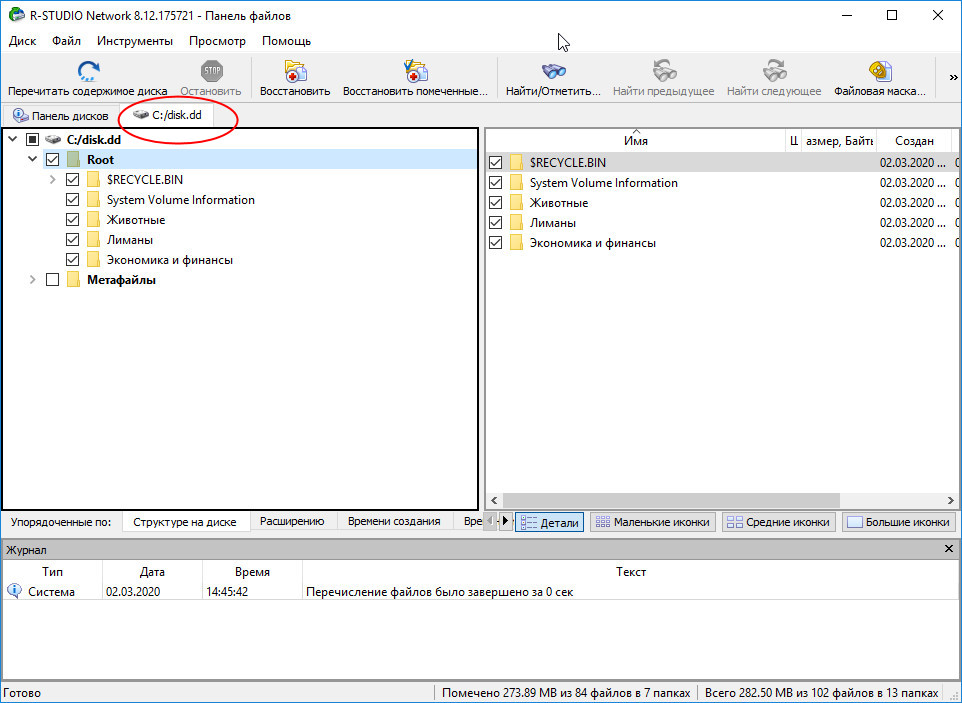Uncheck System Volume Information in left tree
Image resolution: width=962 pixels, height=703 pixels.
tap(72, 200)
